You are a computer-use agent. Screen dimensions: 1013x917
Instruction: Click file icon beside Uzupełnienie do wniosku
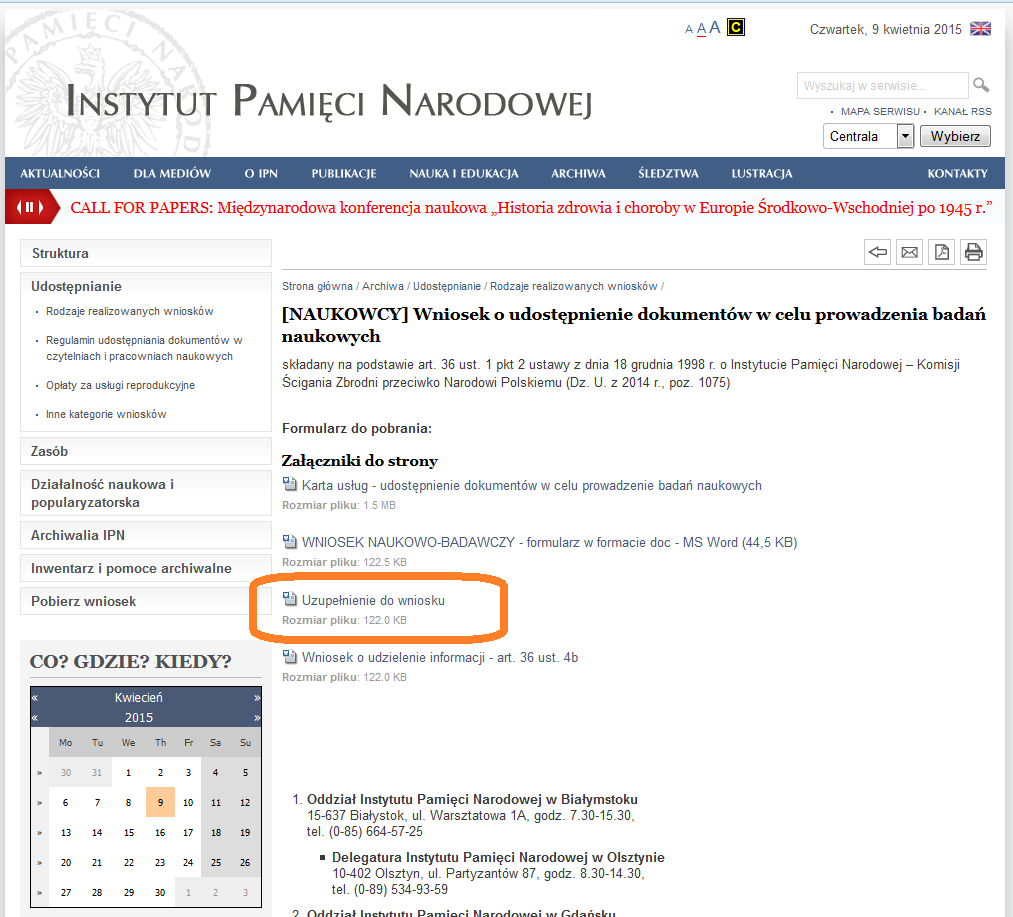tap(289, 599)
